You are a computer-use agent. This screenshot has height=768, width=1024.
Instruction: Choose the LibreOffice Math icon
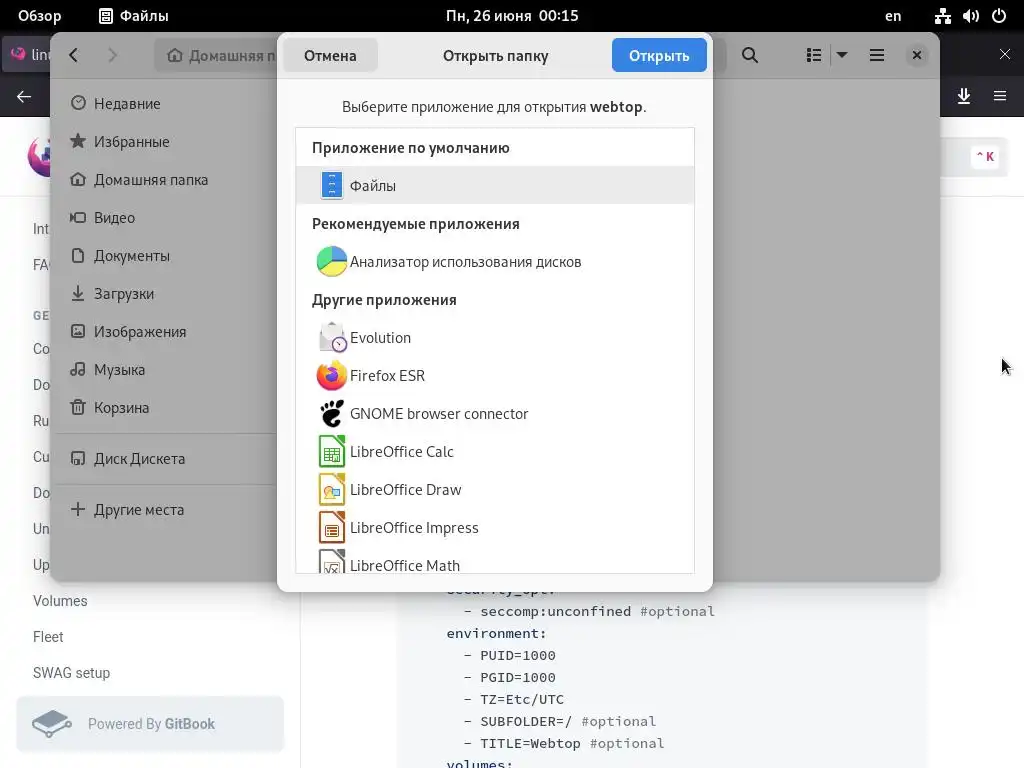(x=332, y=562)
